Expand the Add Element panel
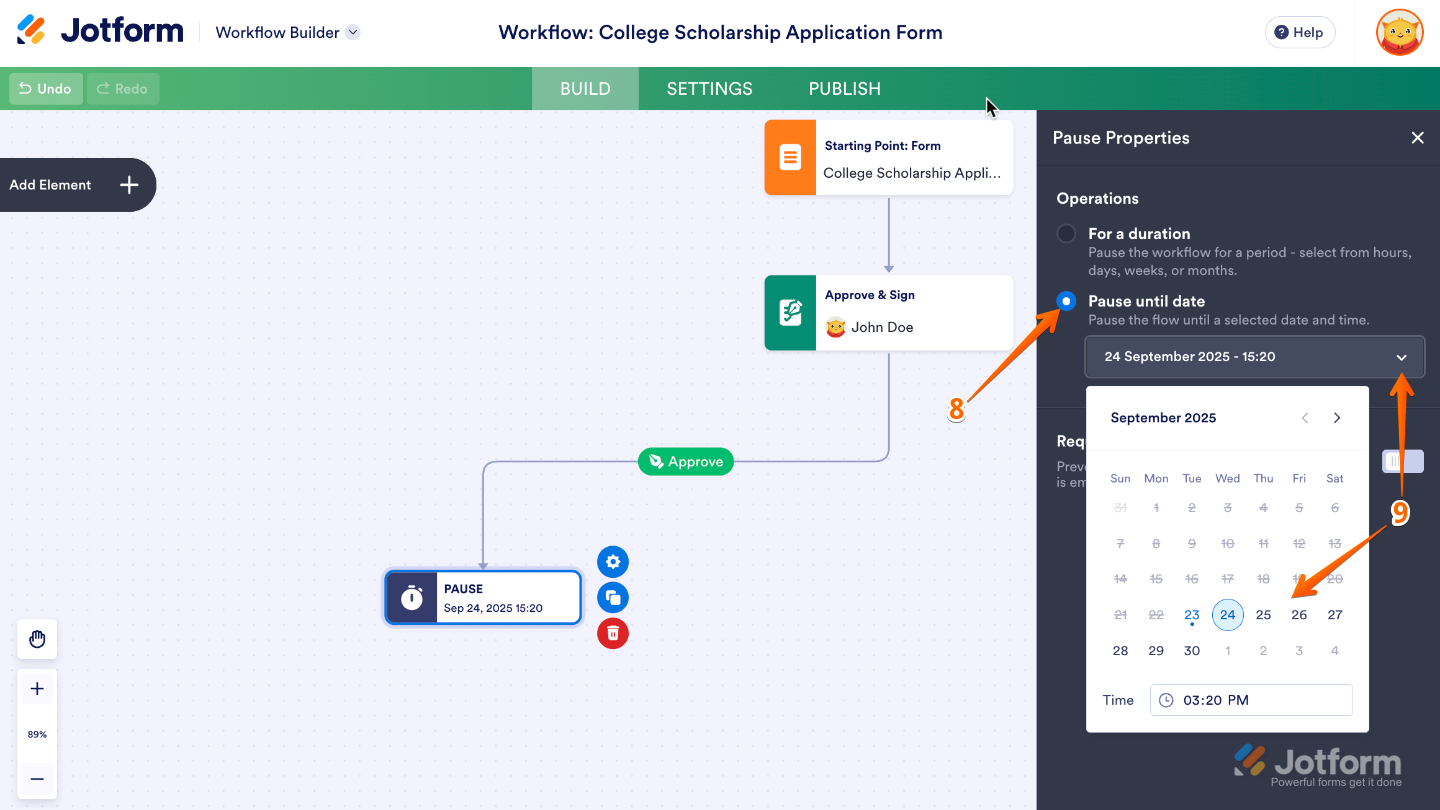Viewport: 1440px width, 810px height. pyautogui.click(x=129, y=185)
